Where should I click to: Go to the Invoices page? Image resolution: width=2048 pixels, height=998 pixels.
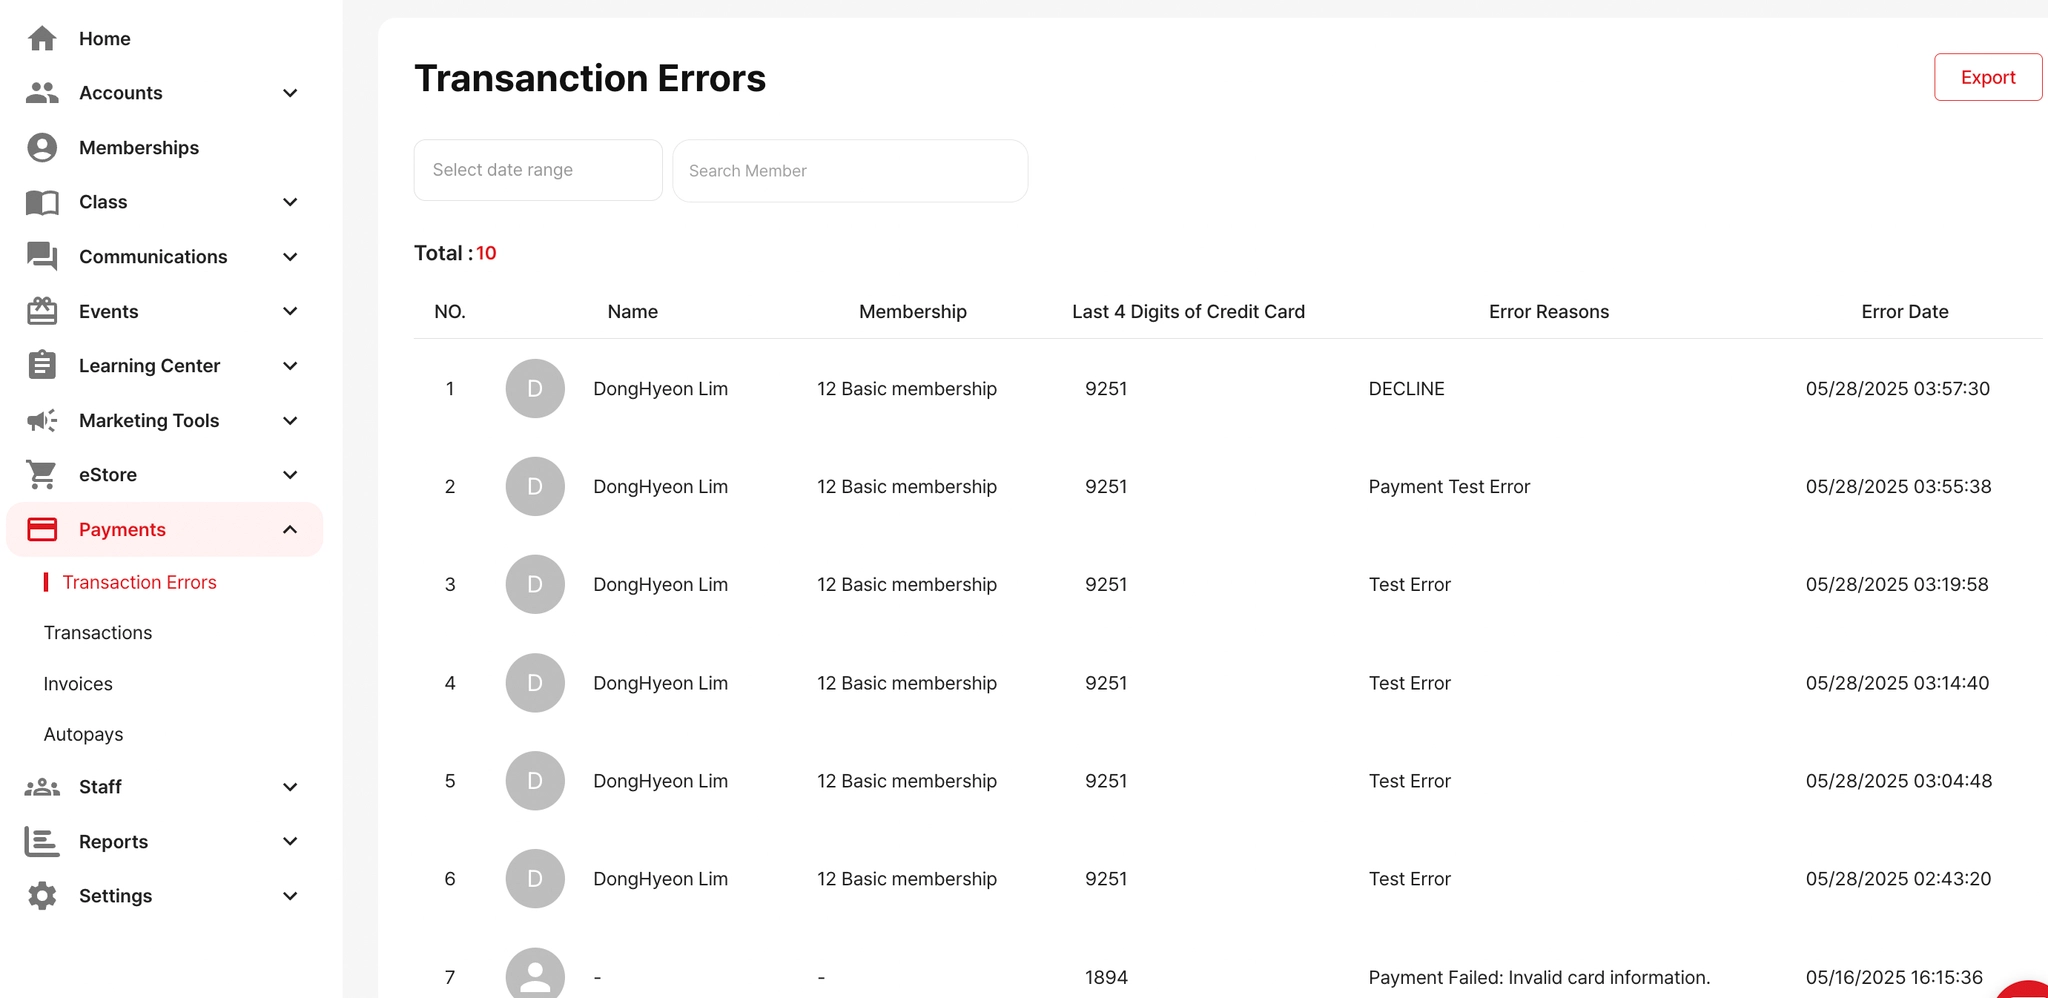point(78,684)
